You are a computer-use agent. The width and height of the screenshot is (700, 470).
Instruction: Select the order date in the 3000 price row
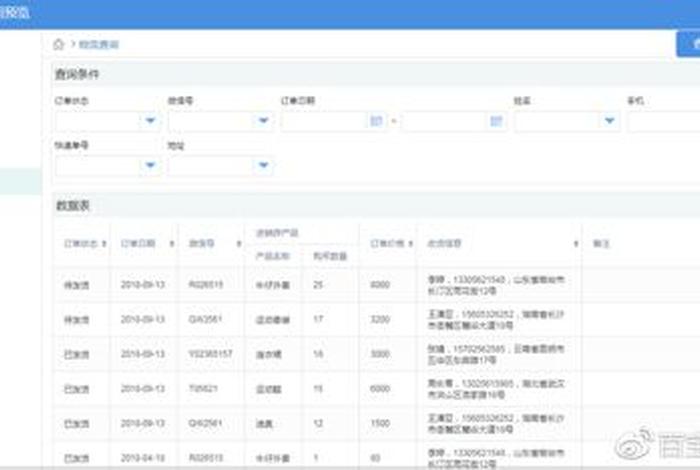pos(143,354)
